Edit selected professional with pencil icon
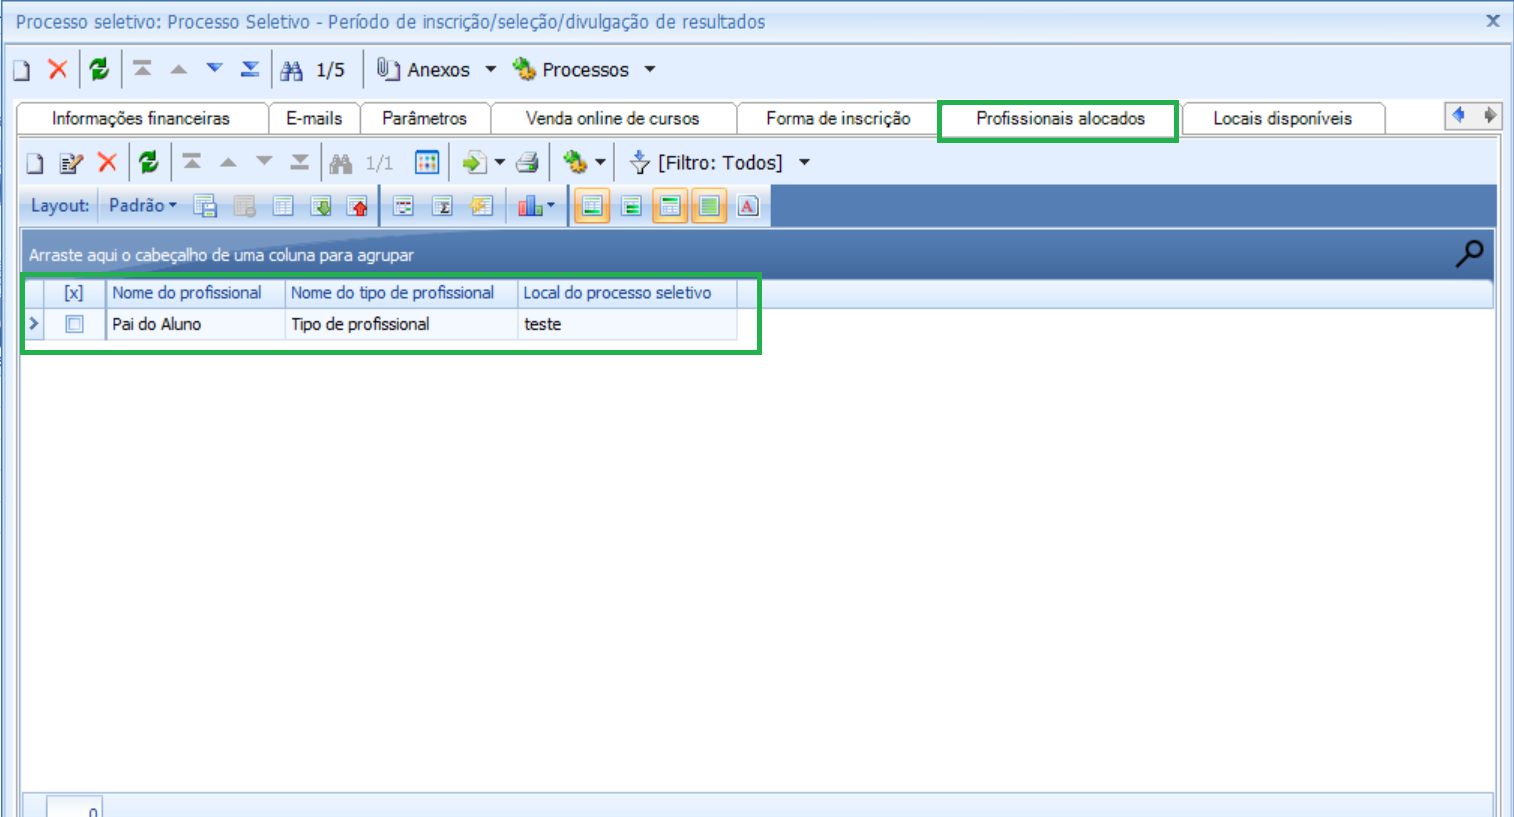 (71, 163)
